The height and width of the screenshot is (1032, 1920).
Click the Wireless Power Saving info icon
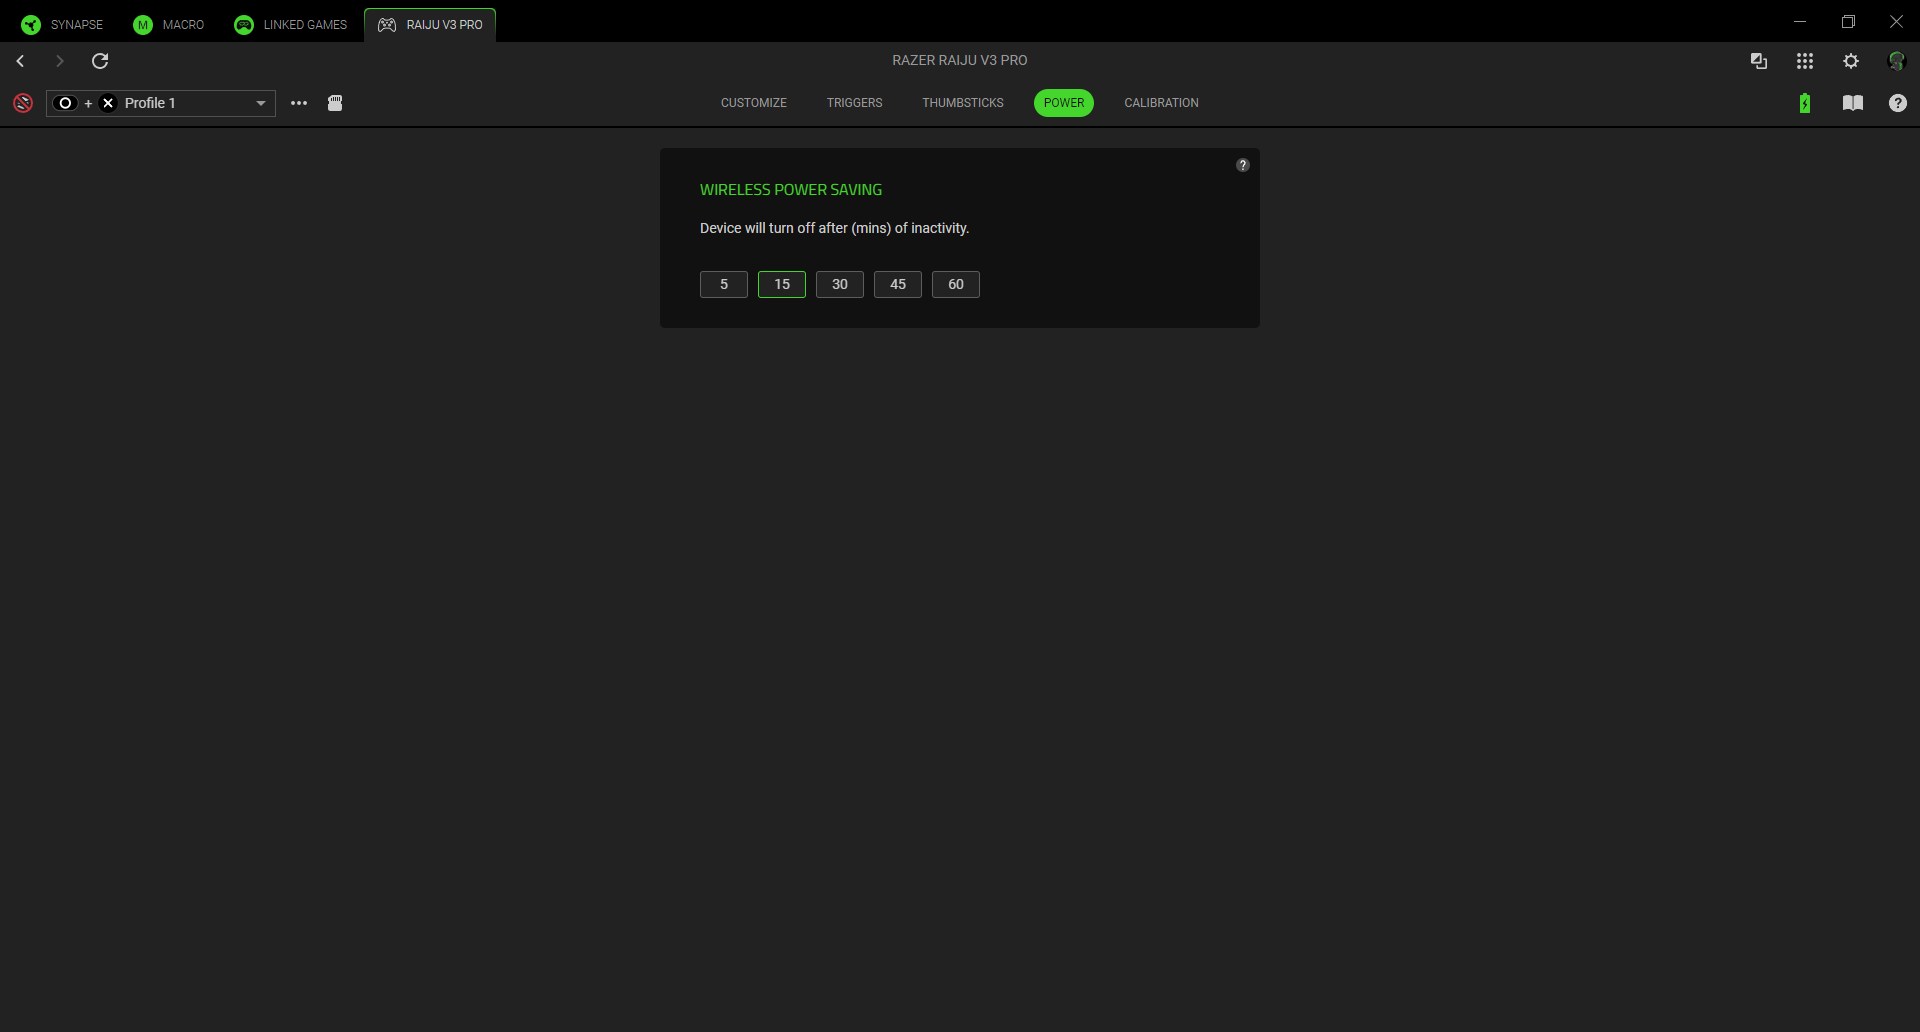[x=1242, y=165]
